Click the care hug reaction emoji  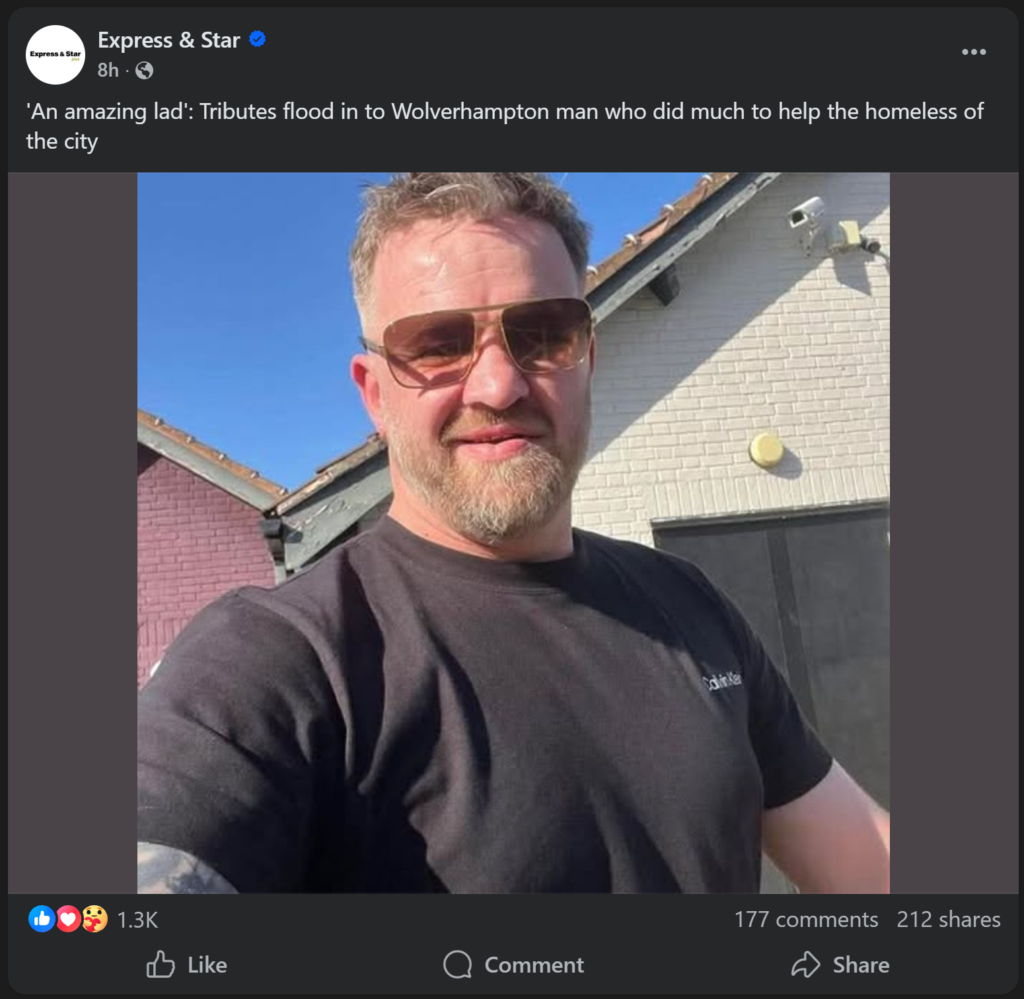pos(94,919)
